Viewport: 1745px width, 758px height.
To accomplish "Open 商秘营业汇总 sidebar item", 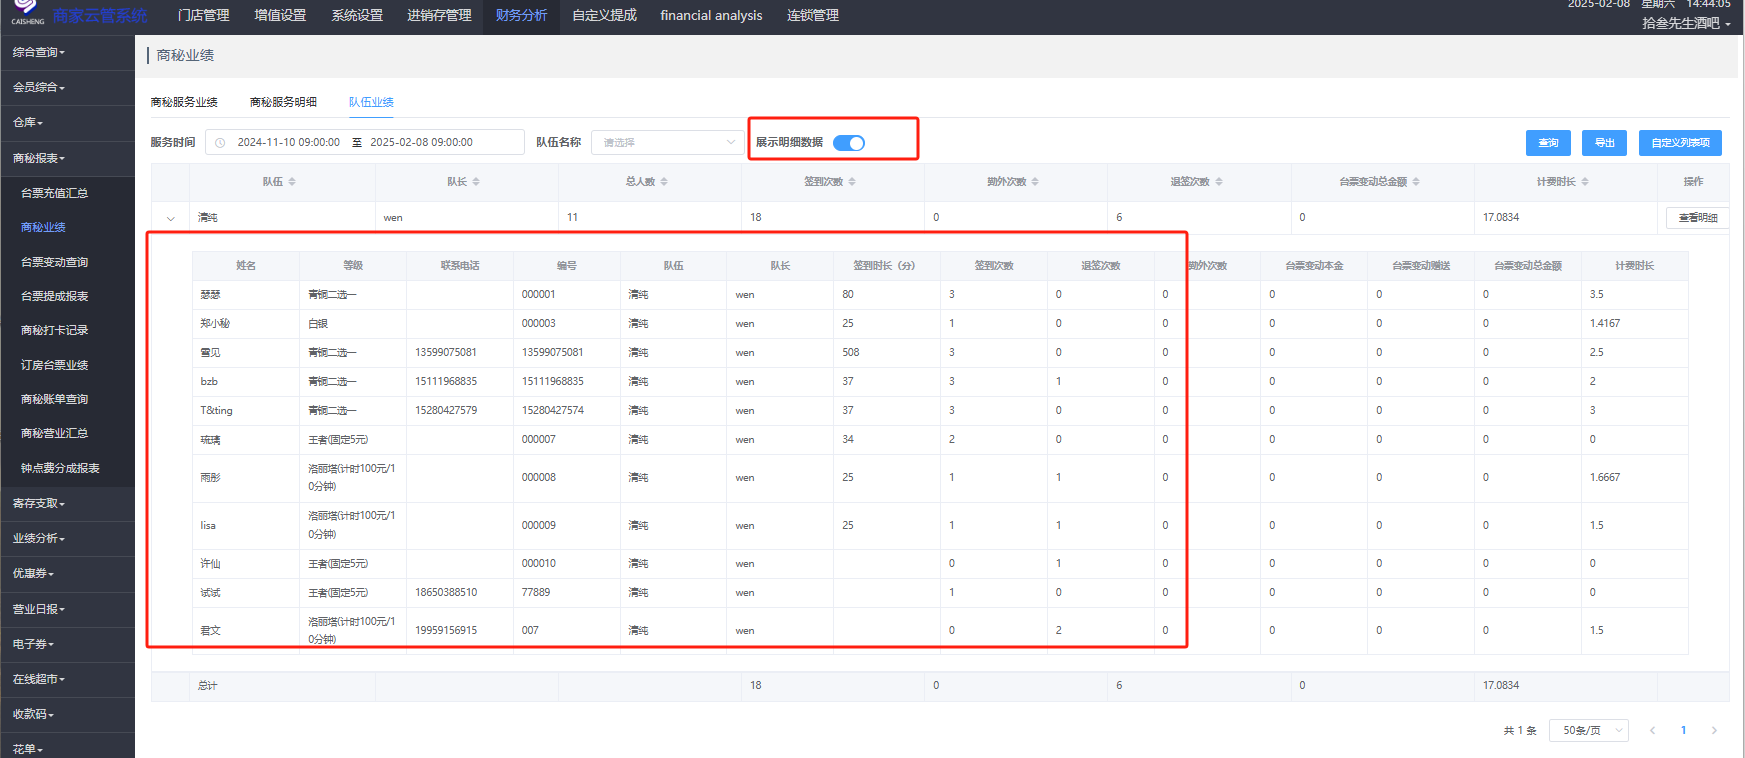I will pyautogui.click(x=55, y=433).
